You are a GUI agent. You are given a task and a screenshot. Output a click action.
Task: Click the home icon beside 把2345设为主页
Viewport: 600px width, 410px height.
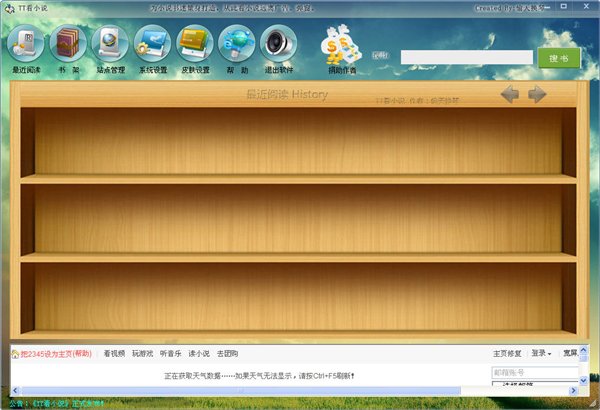(x=15, y=354)
